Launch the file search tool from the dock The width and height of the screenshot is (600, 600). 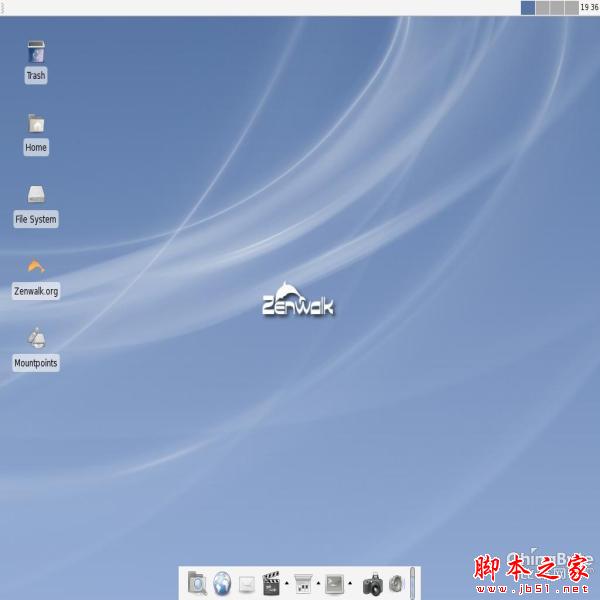(197, 583)
